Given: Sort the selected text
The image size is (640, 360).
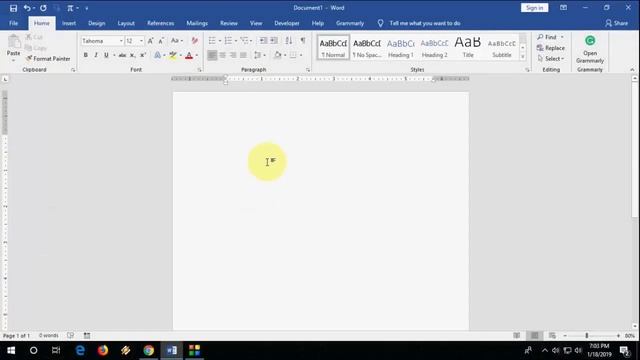Looking at the screenshot, I should (x=289, y=40).
